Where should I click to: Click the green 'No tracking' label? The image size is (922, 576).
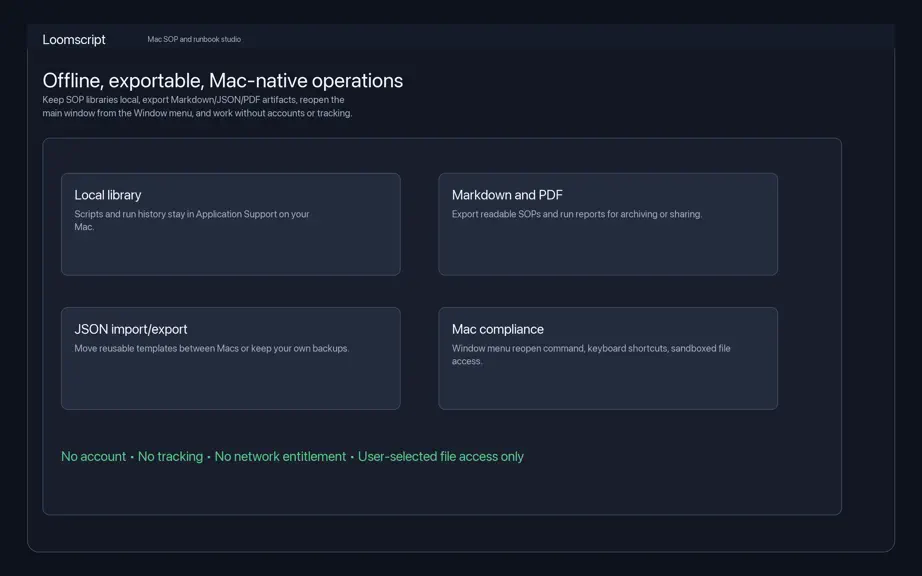(x=170, y=457)
